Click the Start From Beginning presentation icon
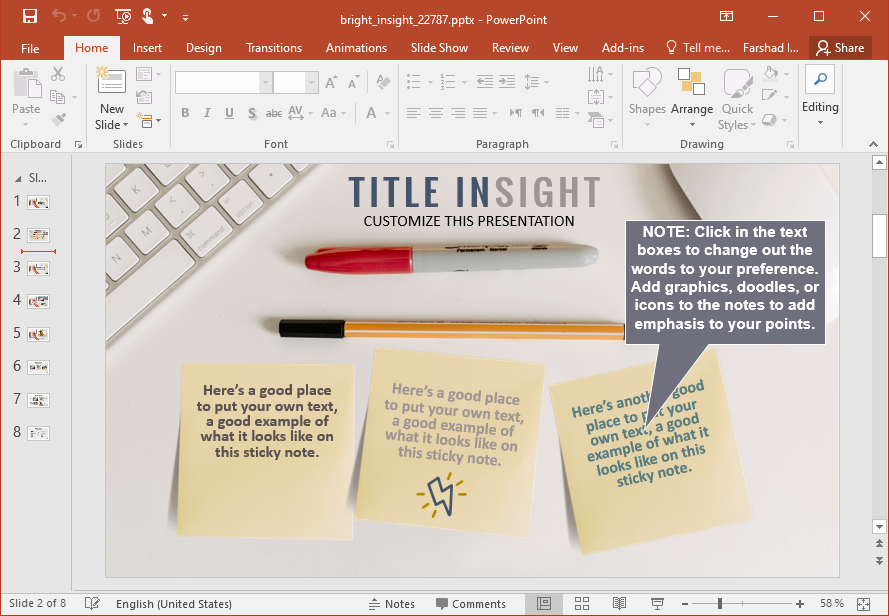This screenshot has width=889, height=616. click(122, 16)
